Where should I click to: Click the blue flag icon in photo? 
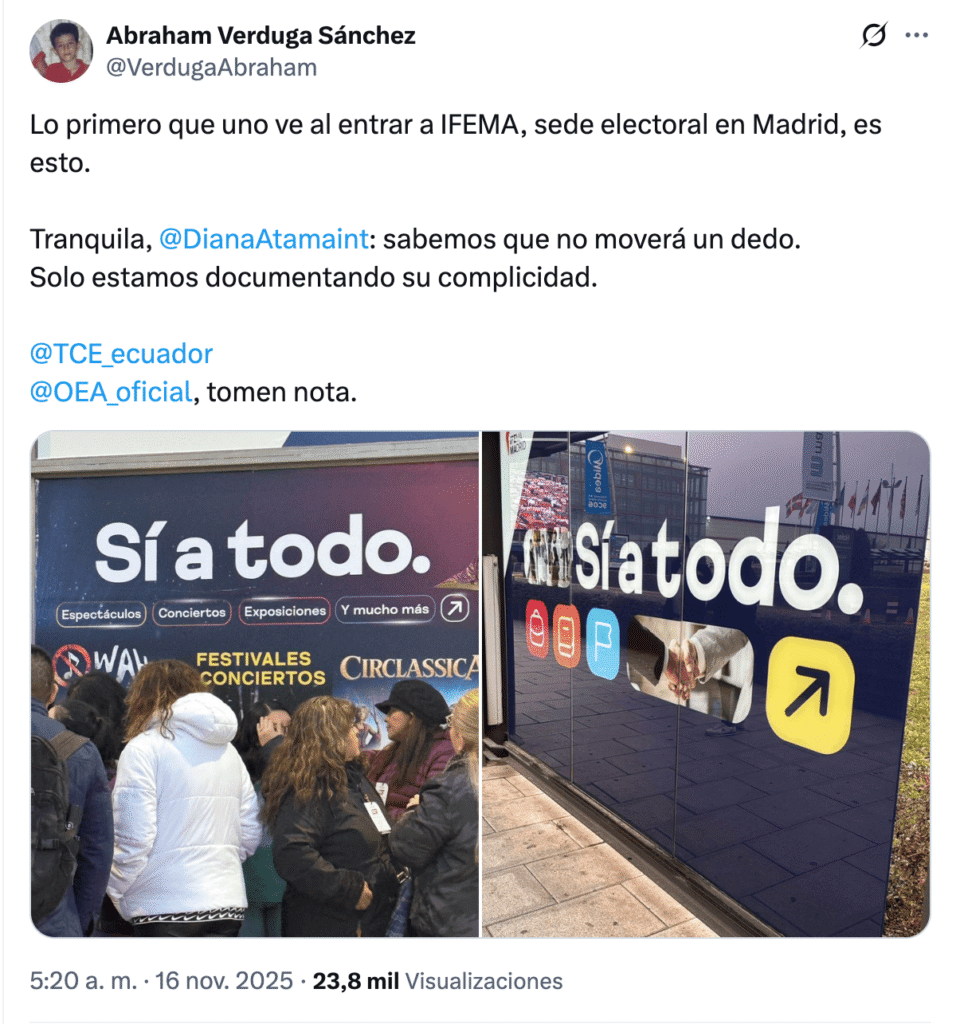tap(602, 643)
